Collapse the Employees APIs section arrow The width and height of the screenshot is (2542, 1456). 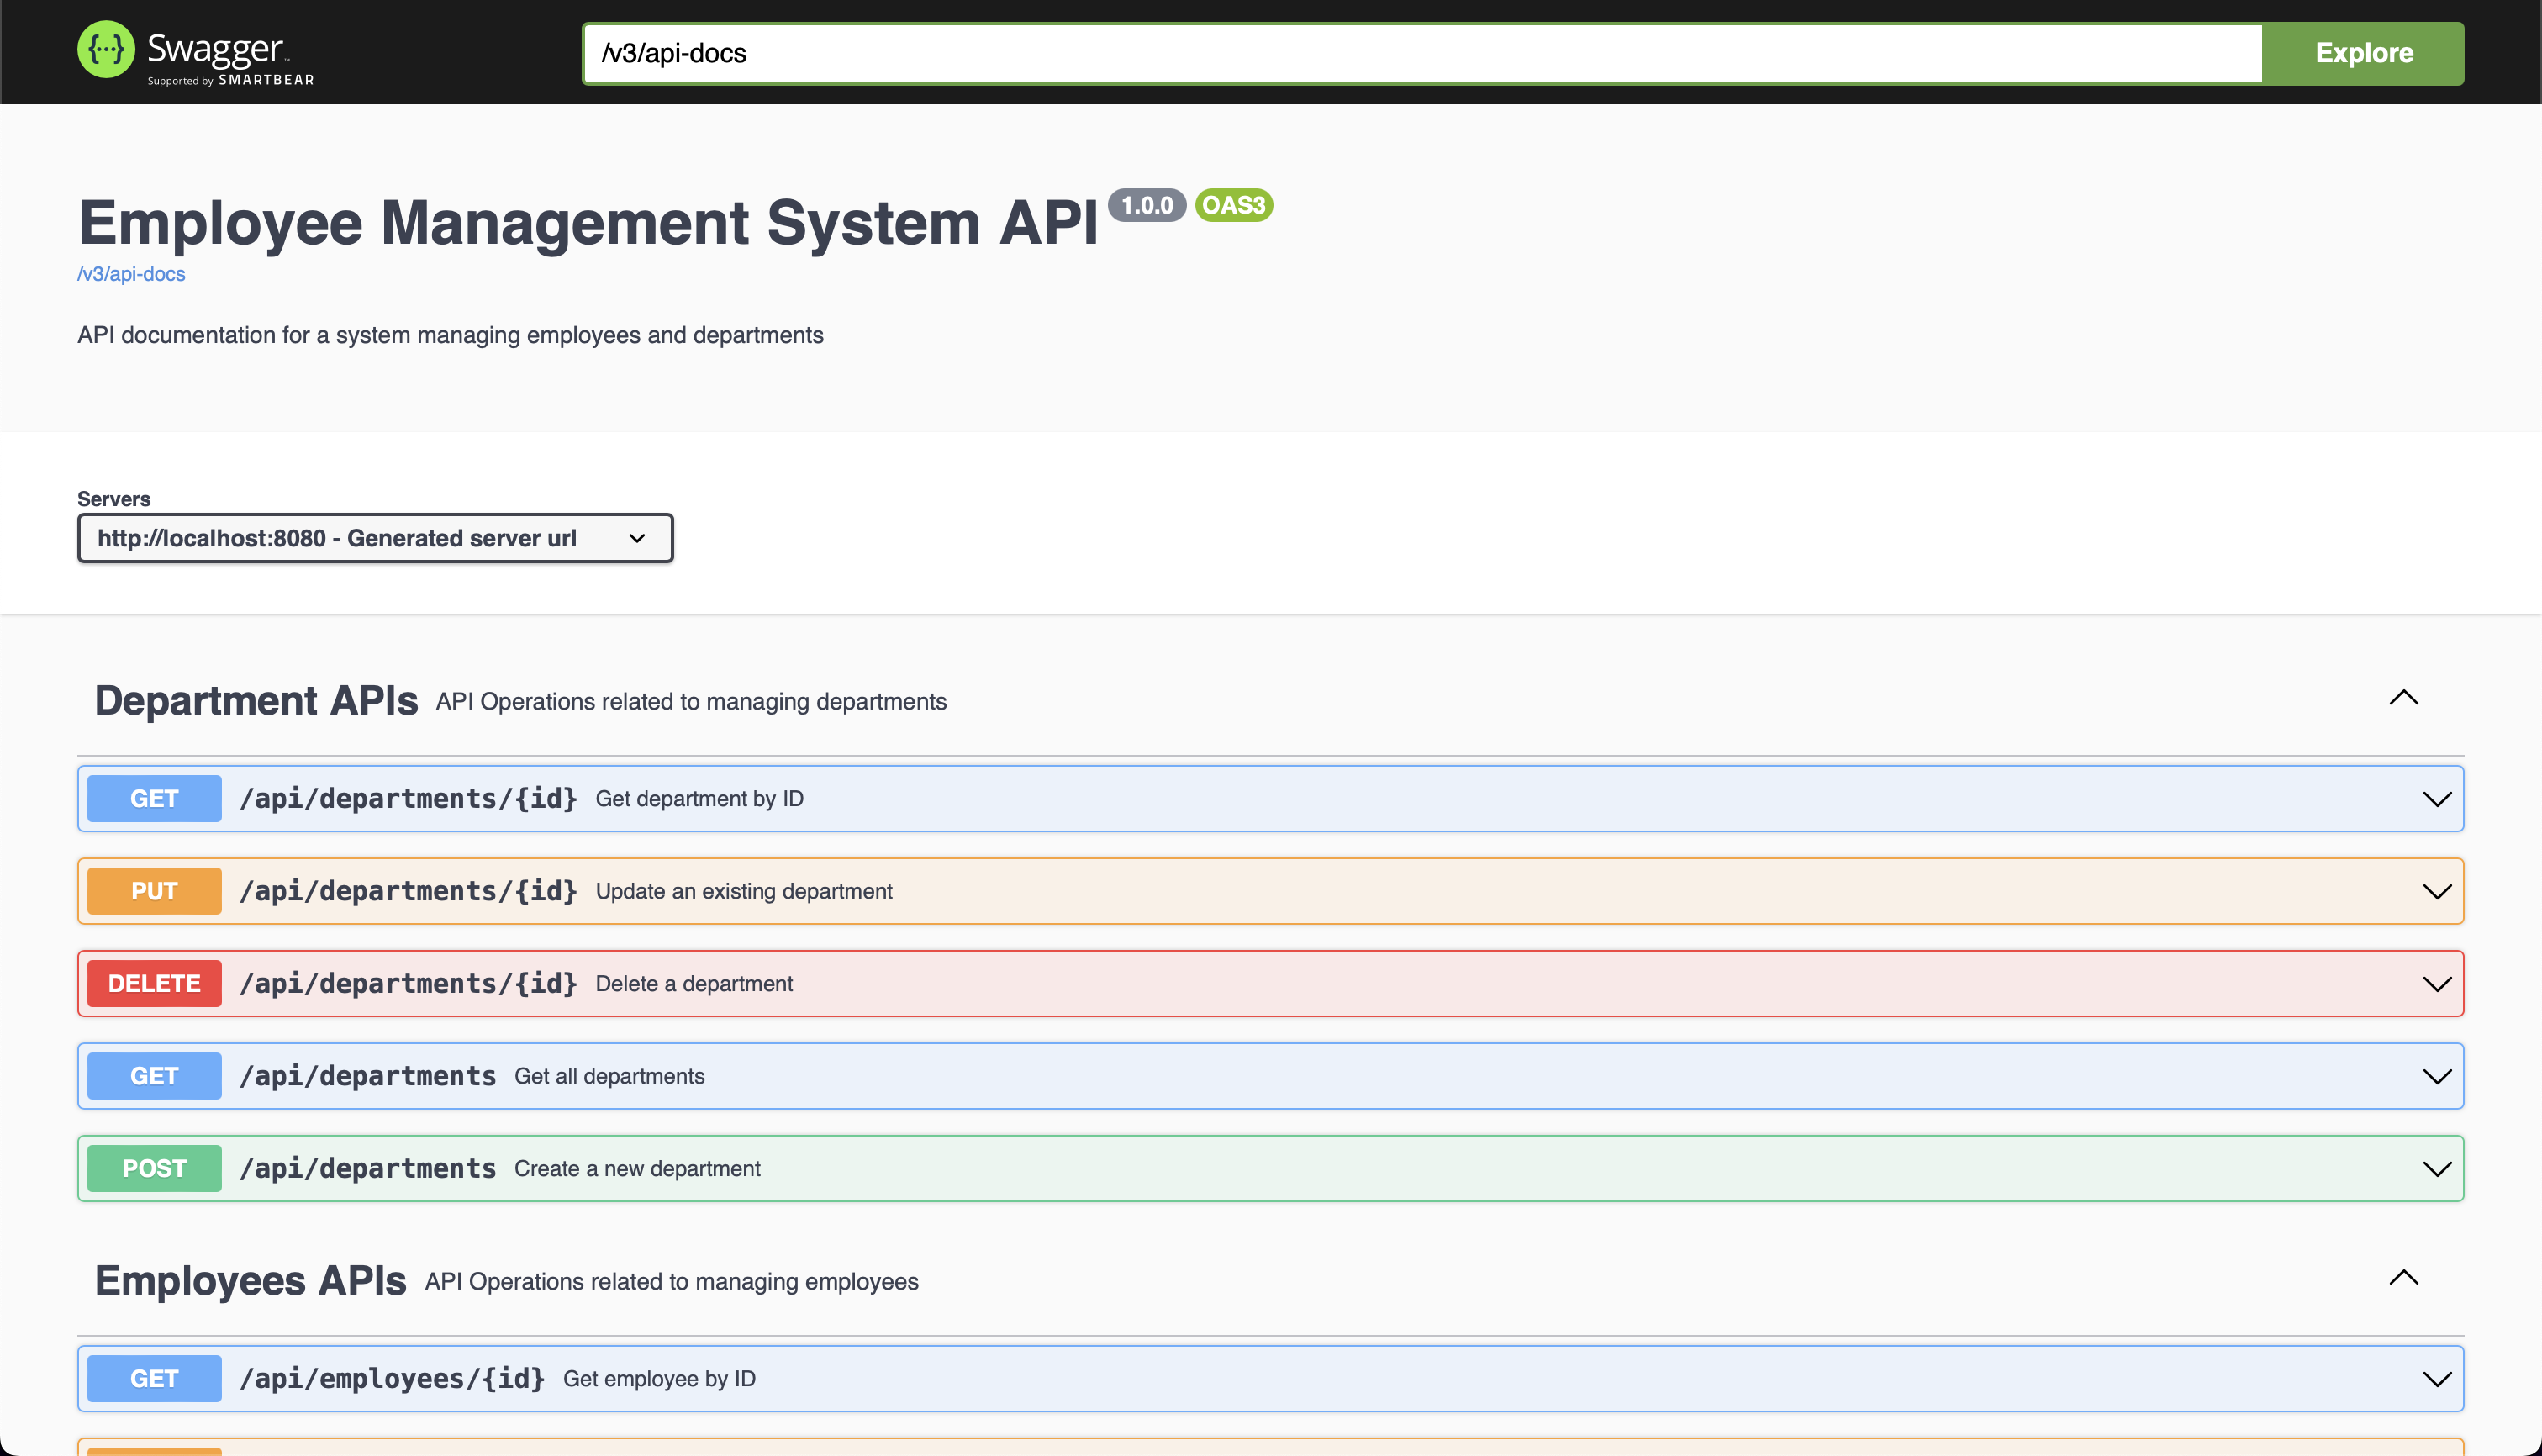coord(2403,1278)
